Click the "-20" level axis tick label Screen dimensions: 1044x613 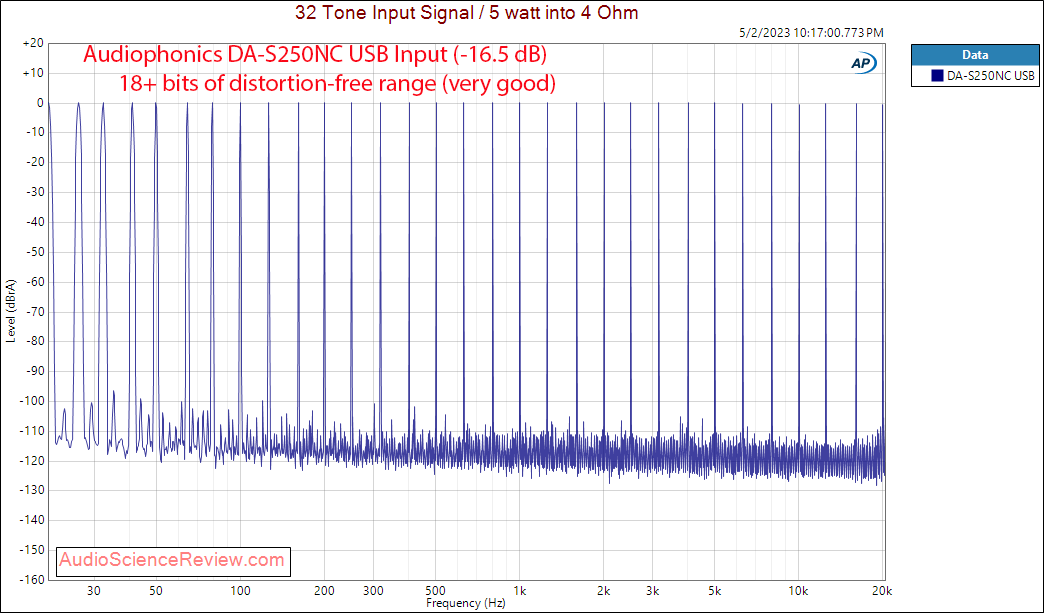pos(34,162)
